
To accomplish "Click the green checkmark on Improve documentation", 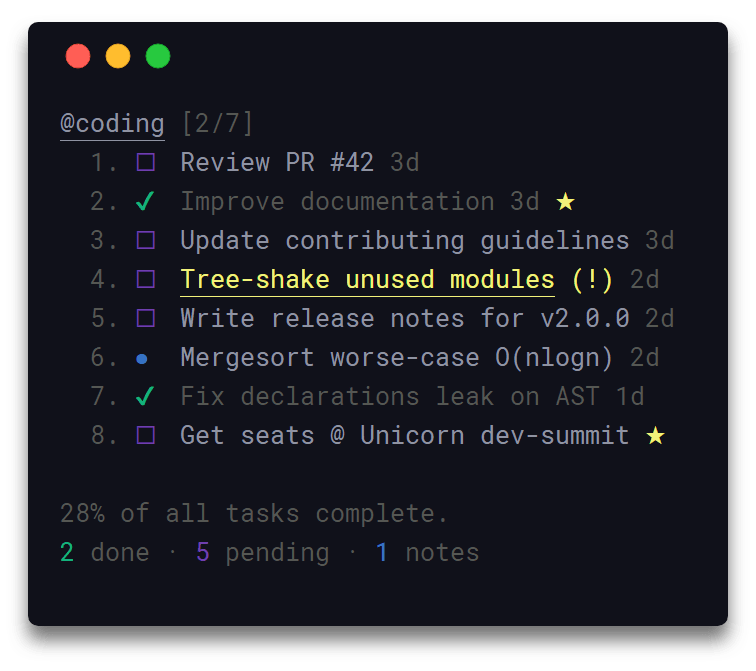I will 145,201.
